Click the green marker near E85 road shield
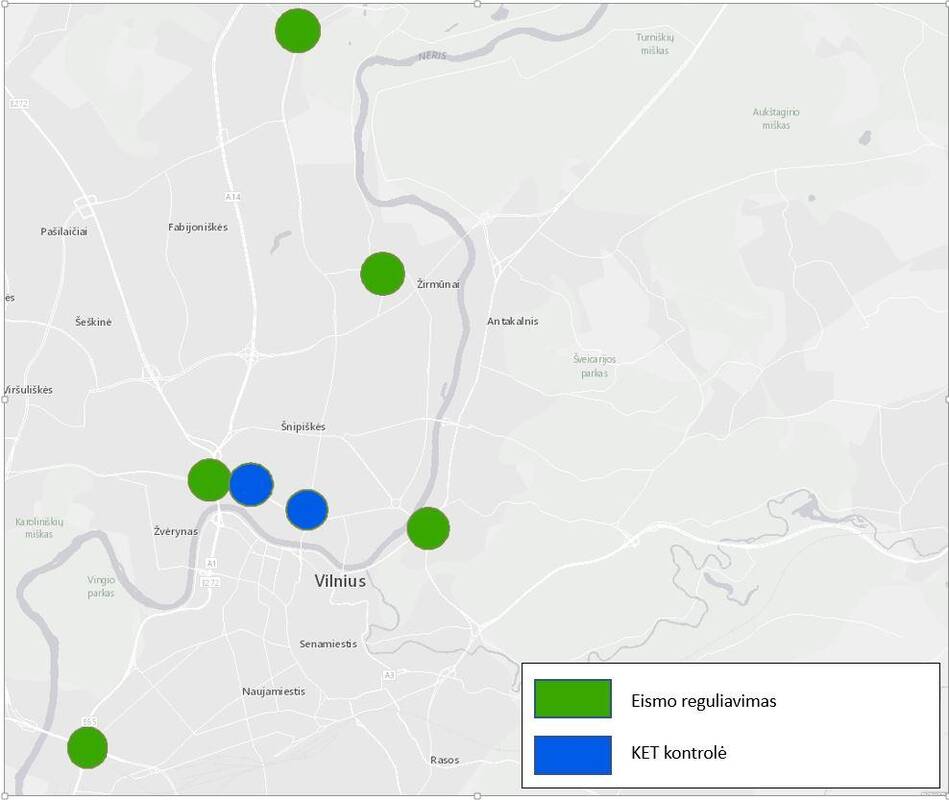949x800 pixels. 88,747
